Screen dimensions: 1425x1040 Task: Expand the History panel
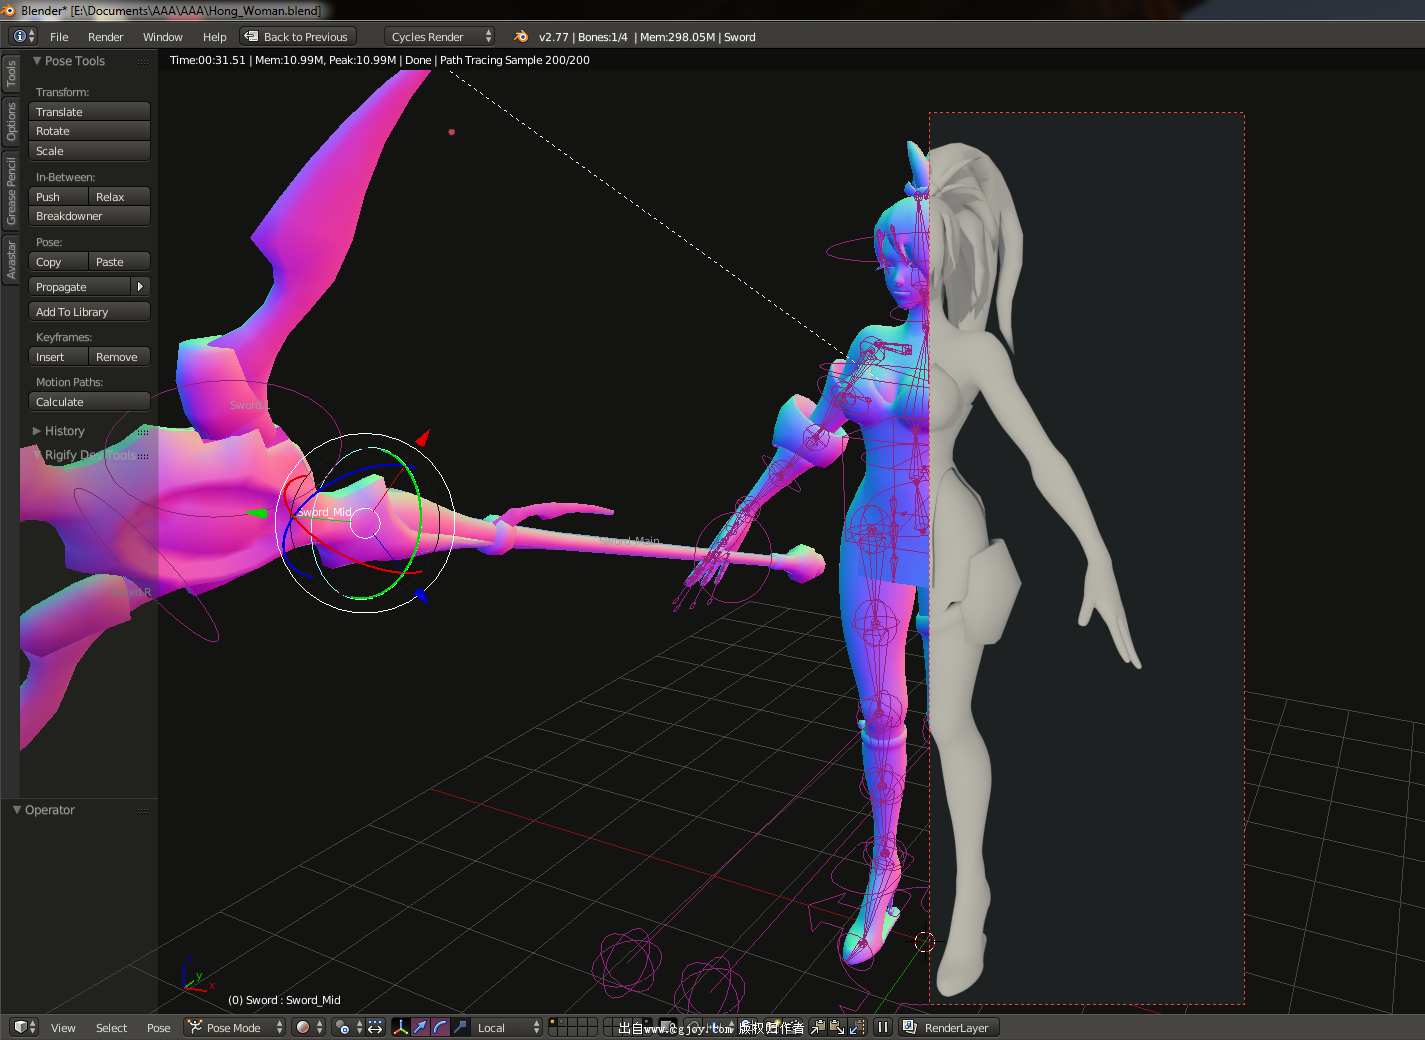(x=37, y=431)
